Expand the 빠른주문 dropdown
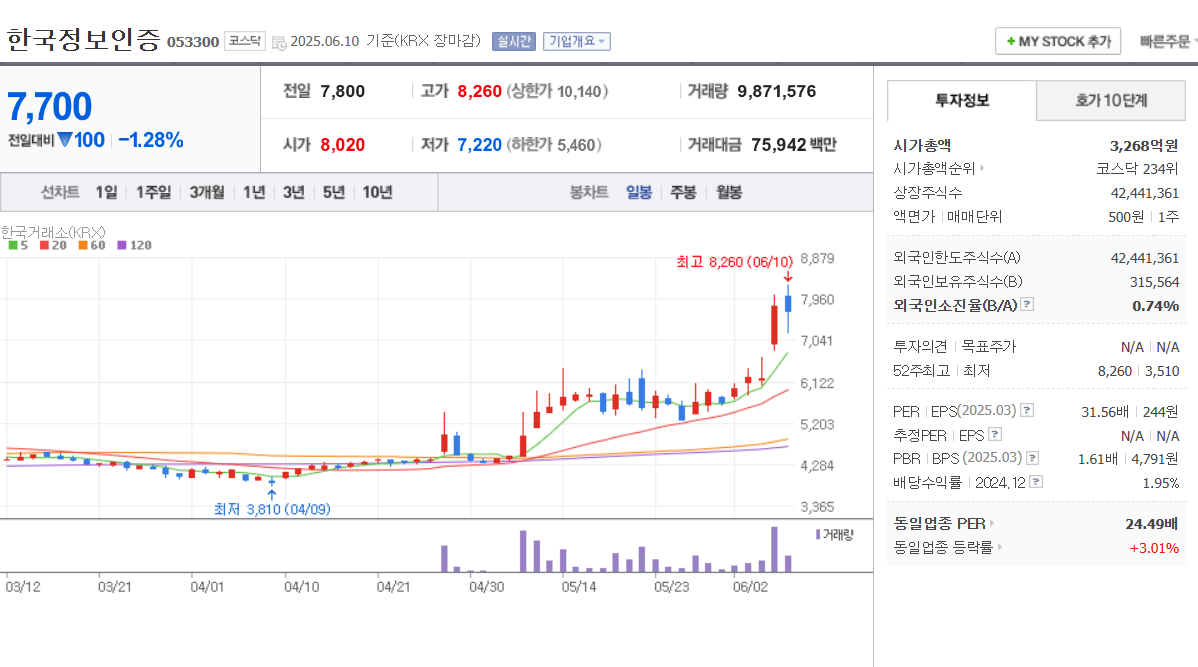Screen dimensions: 1198x667 click(x=1167, y=41)
